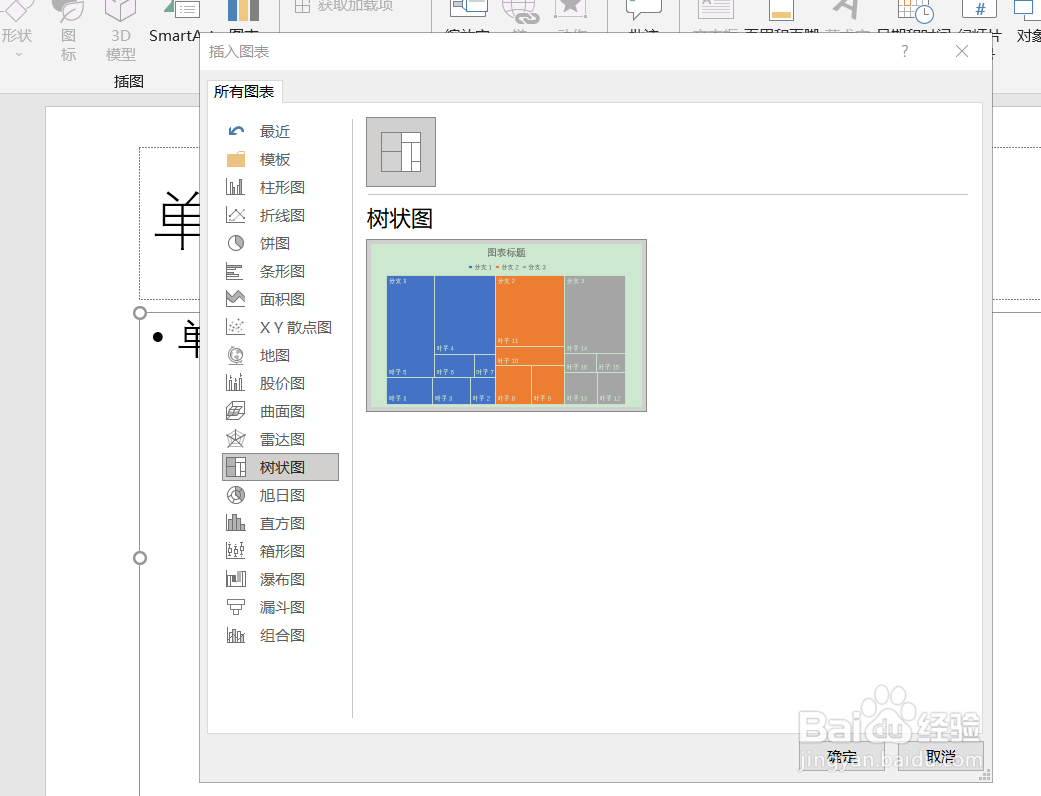Select the 树状图 subtype thumbnail at top
This screenshot has height=796, width=1041.
(400, 152)
